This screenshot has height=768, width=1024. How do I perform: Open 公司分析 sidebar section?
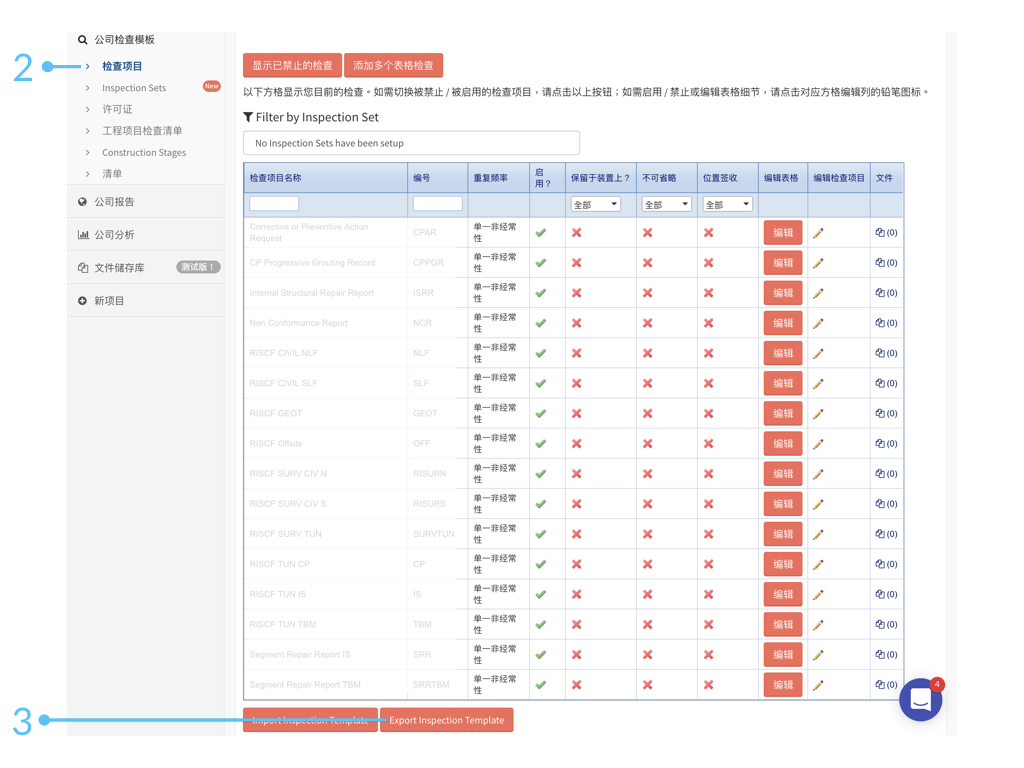[114, 234]
